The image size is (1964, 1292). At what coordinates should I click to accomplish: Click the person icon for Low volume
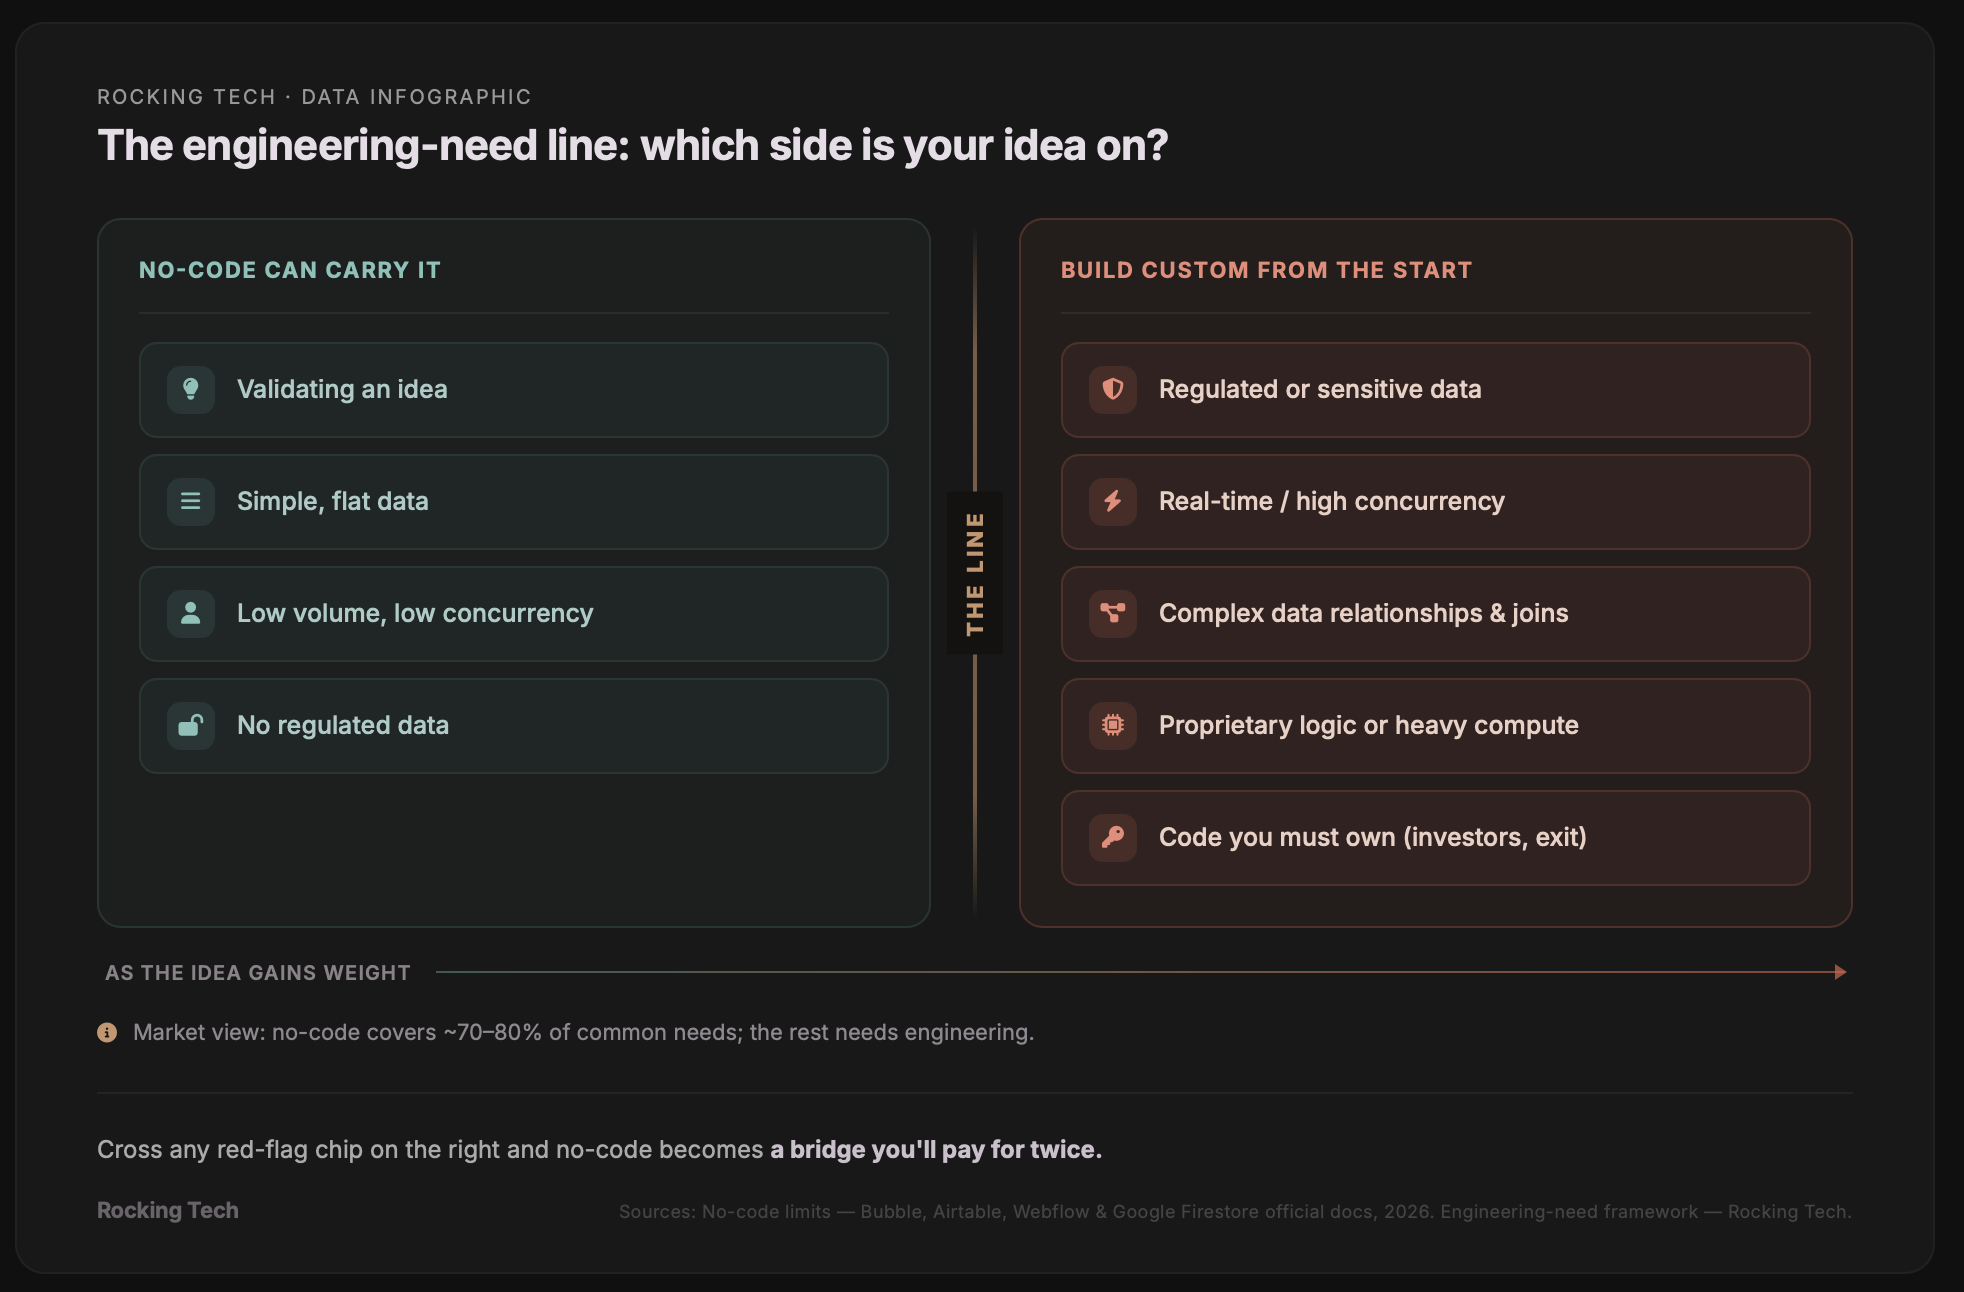[x=191, y=614]
